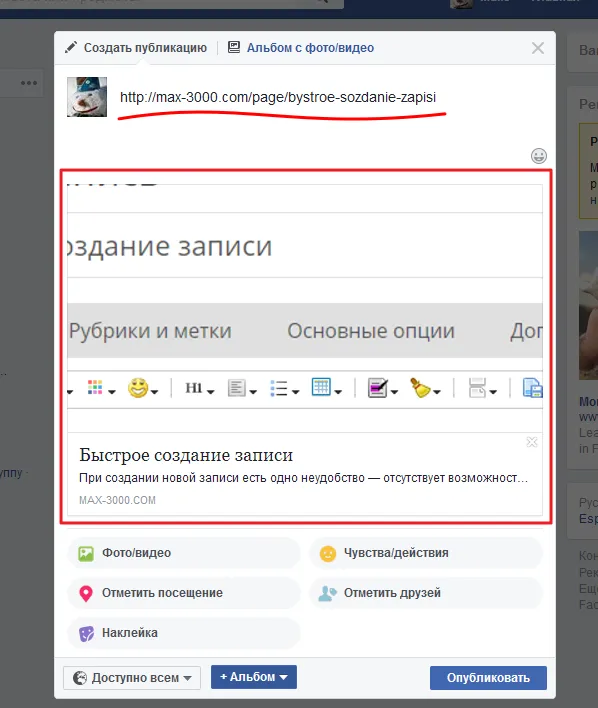Close the create post dialog
The image size is (598, 708).
[537, 48]
